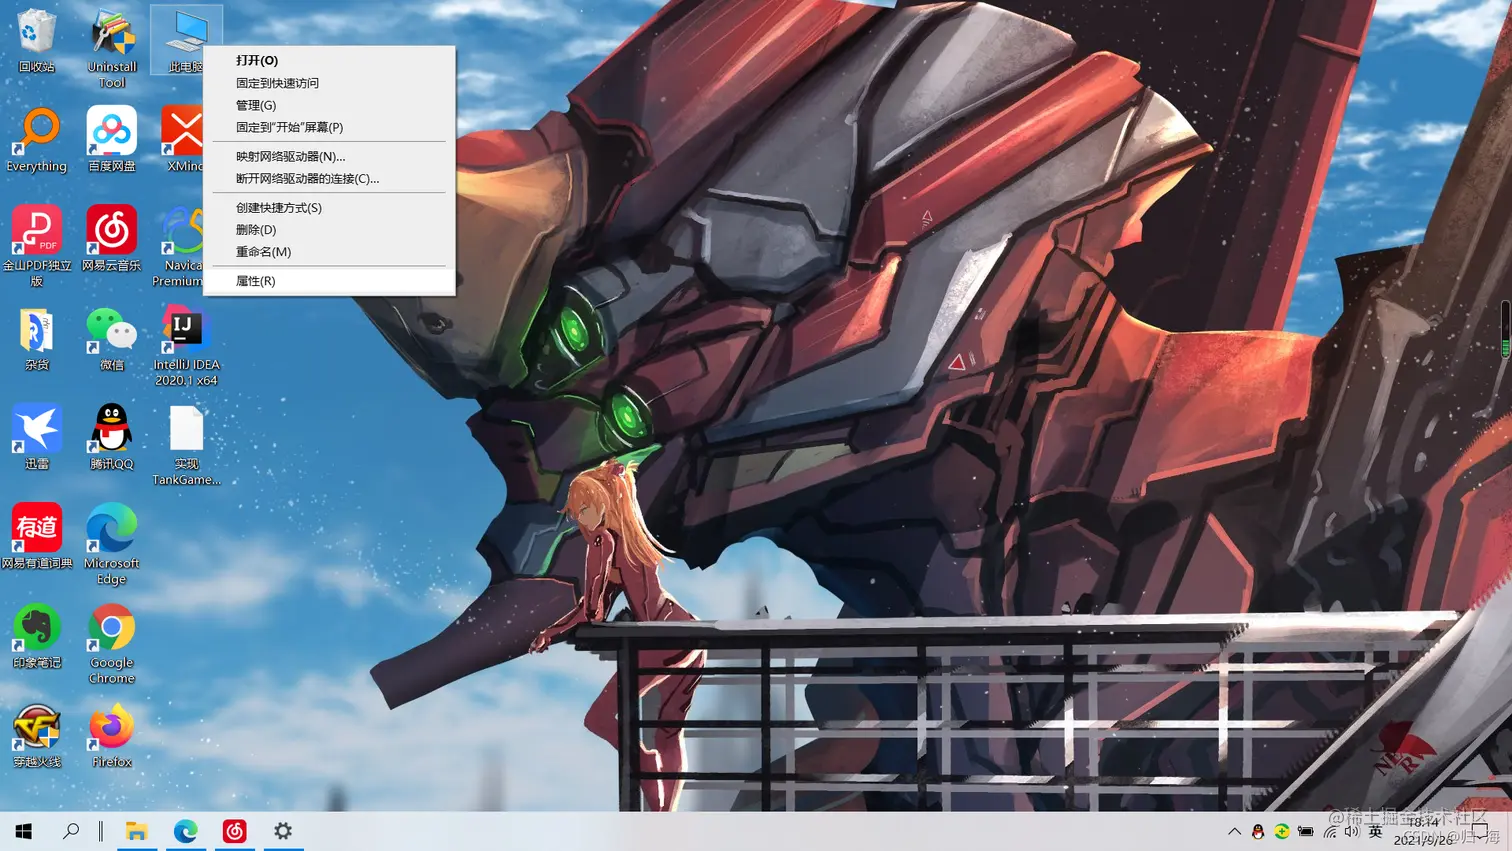Open Settings gear on the taskbar
1512x851 pixels.
click(x=283, y=831)
